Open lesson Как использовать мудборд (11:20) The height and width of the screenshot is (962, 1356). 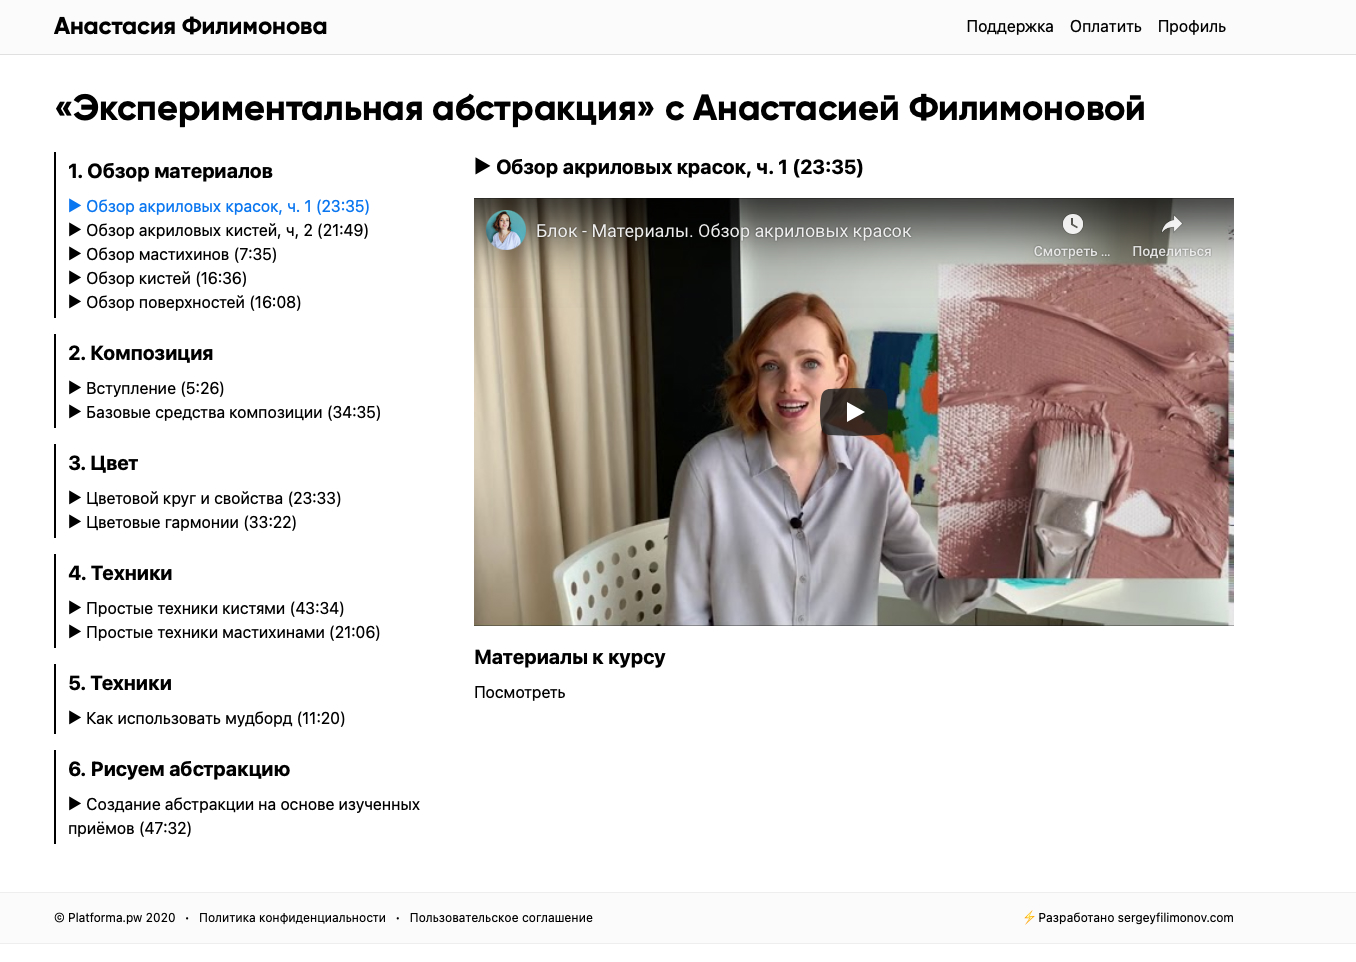(x=206, y=718)
